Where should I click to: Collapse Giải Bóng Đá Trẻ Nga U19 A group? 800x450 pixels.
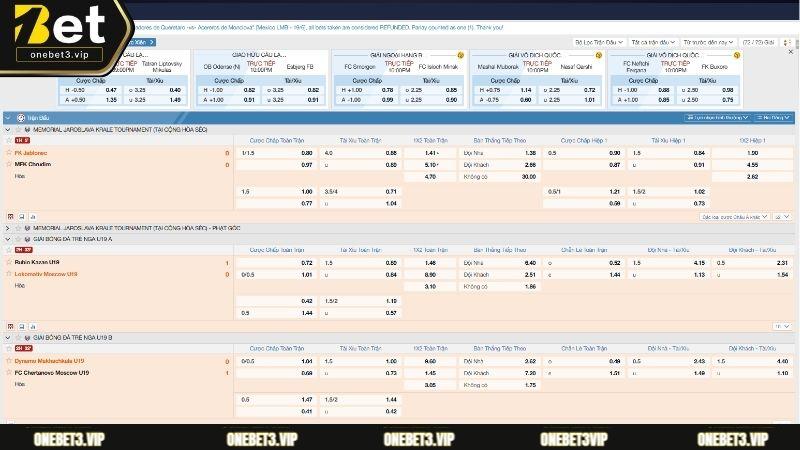8,239
